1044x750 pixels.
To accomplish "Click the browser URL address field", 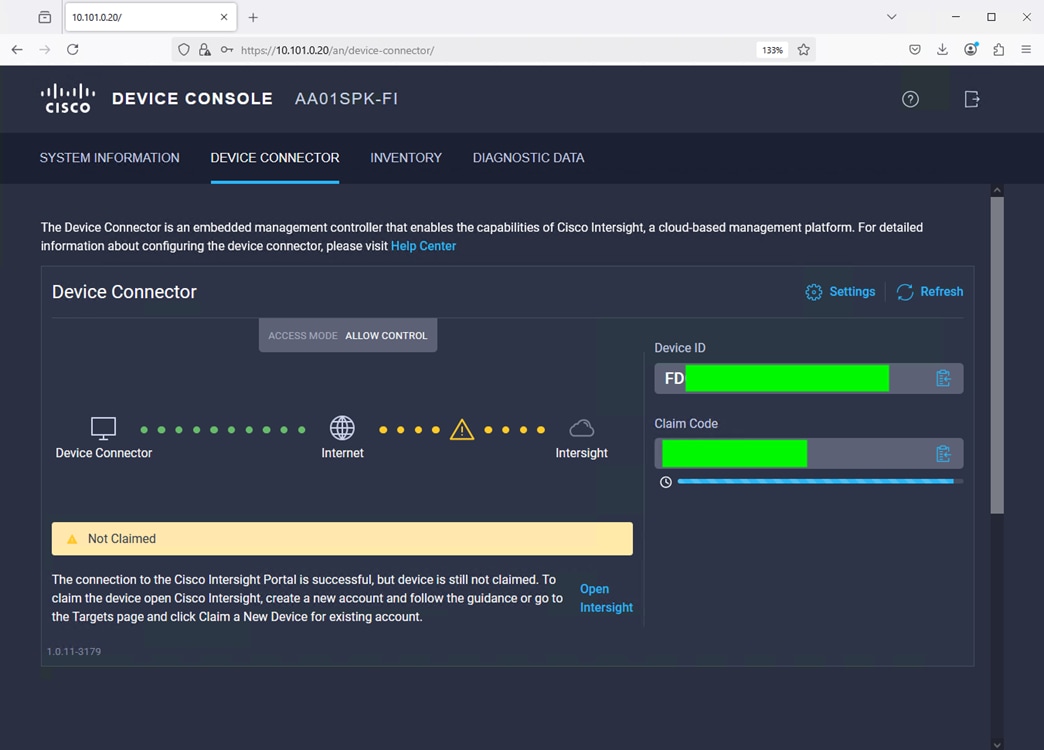I will (x=494, y=50).
